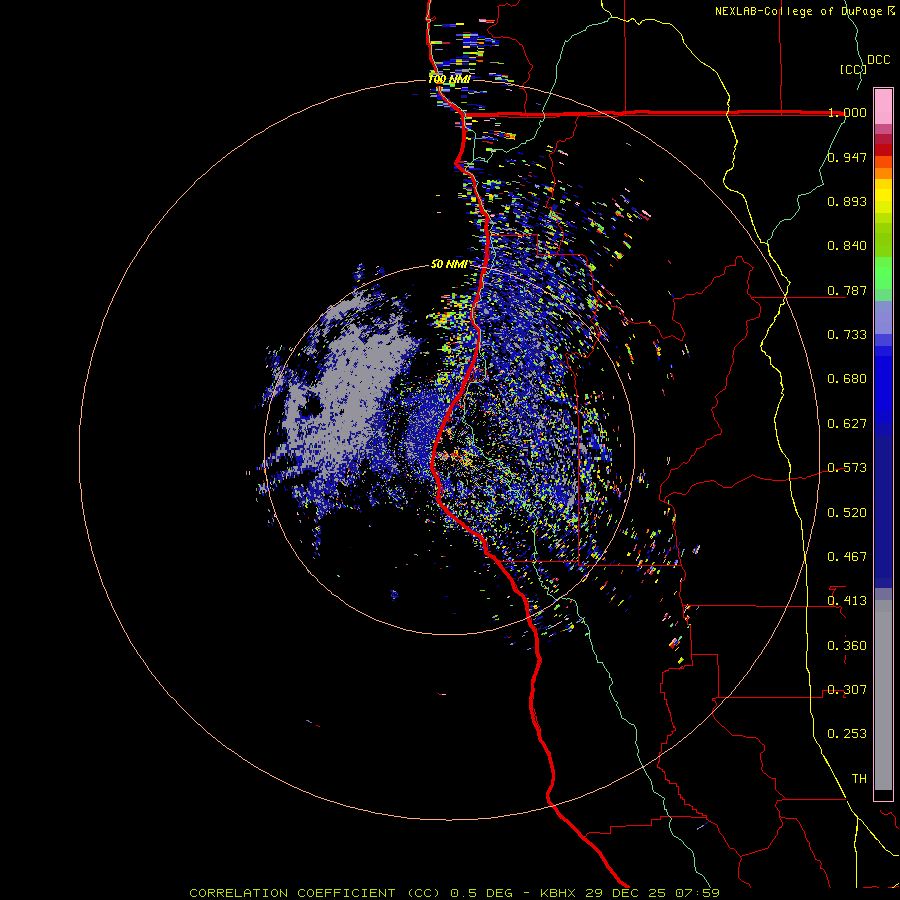This screenshot has width=900, height=900.
Task: Pick the 0.413 scale label
Action: pos(847,601)
